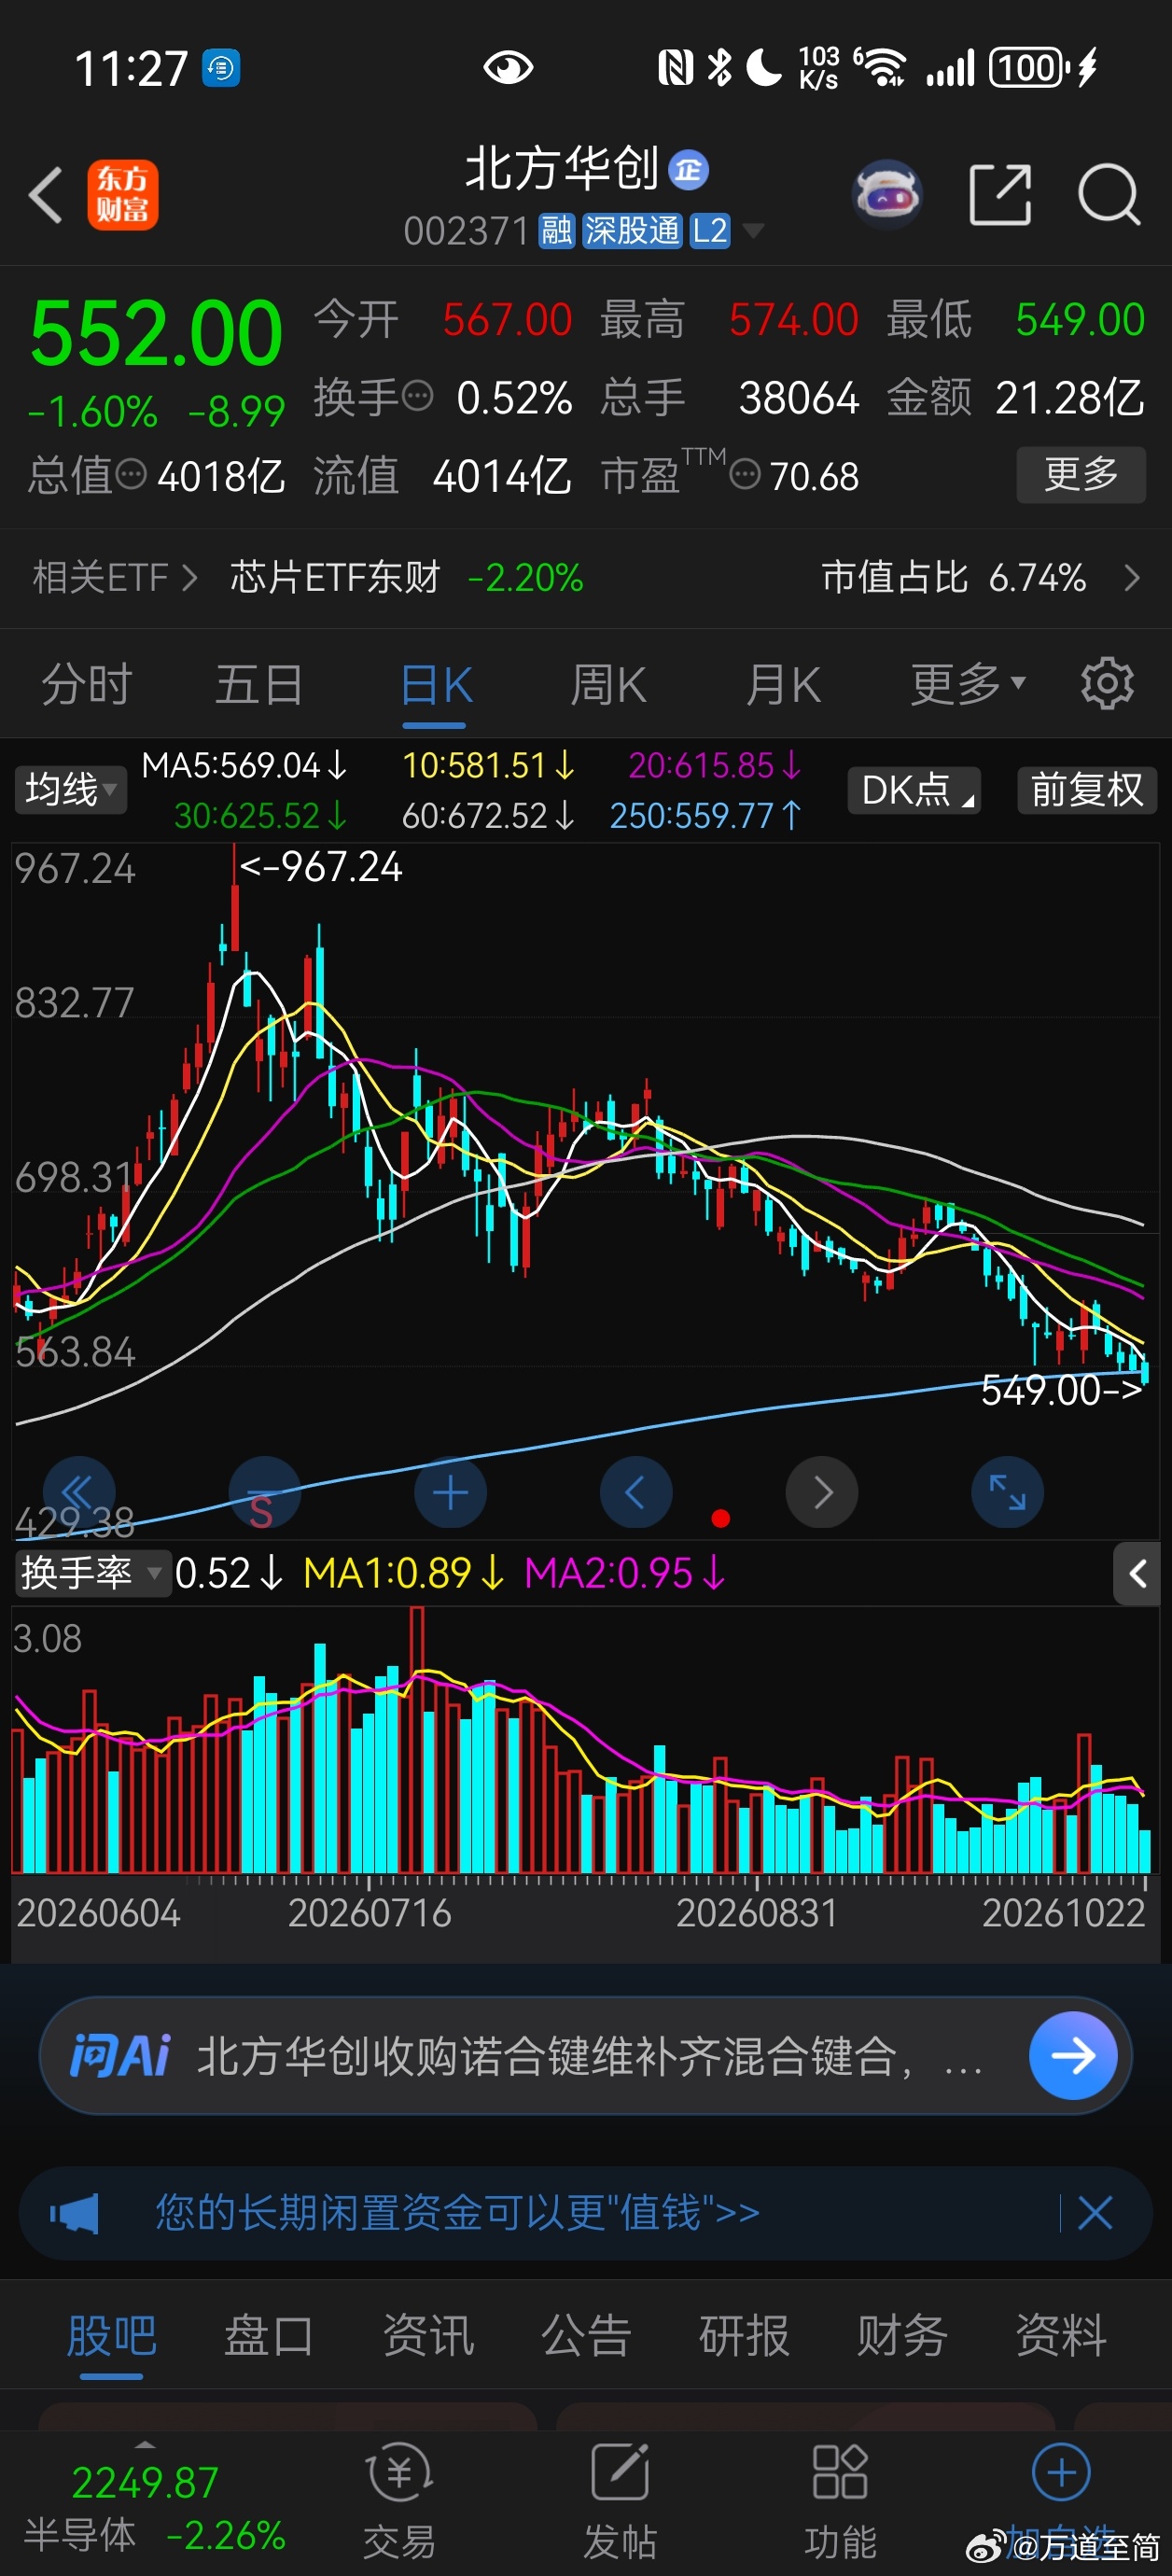Screen dimensions: 1172x2576
Task: Move chart right with arrow button
Action: (822, 1492)
